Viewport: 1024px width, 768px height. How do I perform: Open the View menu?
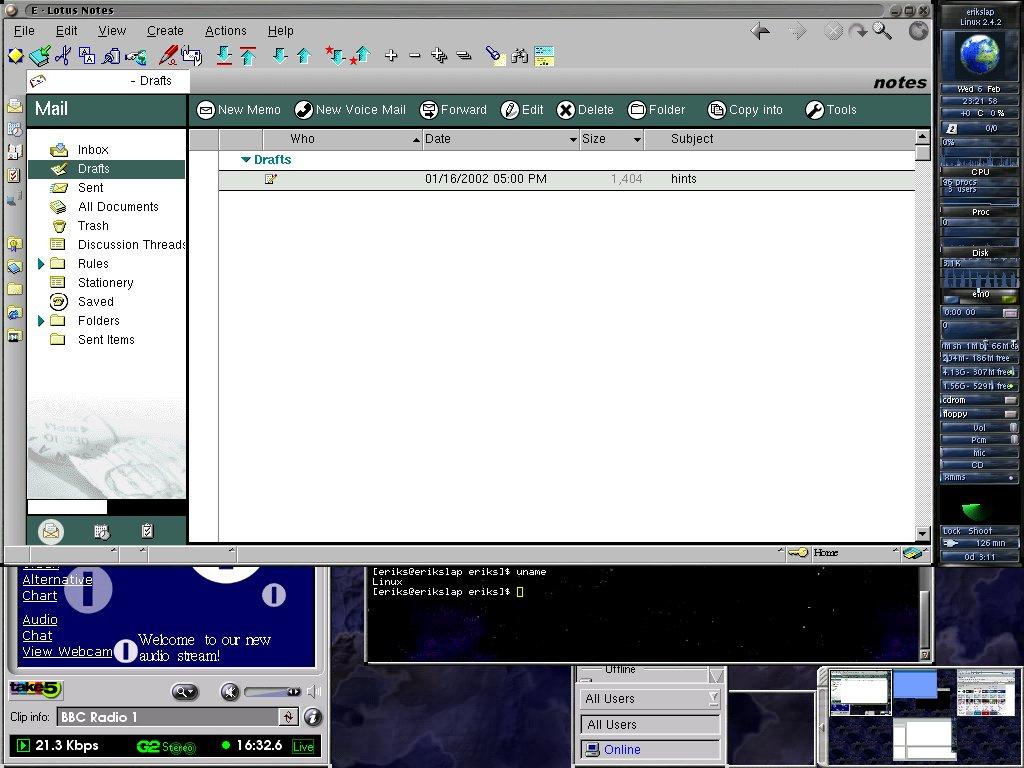click(112, 31)
